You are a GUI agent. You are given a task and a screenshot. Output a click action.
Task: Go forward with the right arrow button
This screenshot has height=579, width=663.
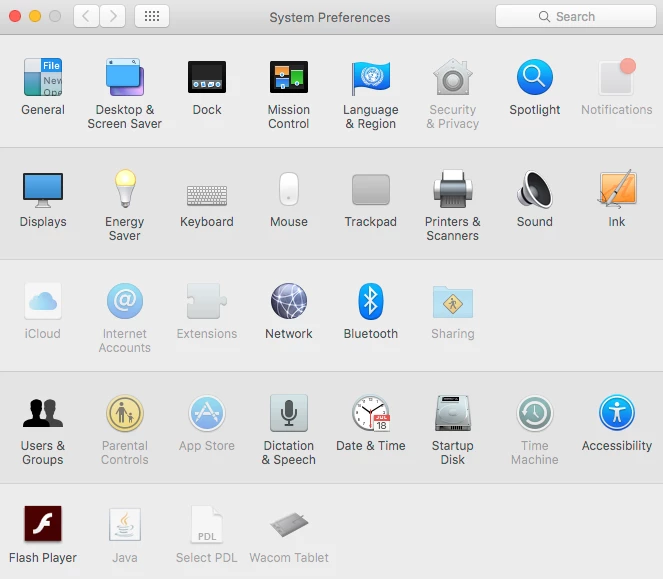coord(112,16)
